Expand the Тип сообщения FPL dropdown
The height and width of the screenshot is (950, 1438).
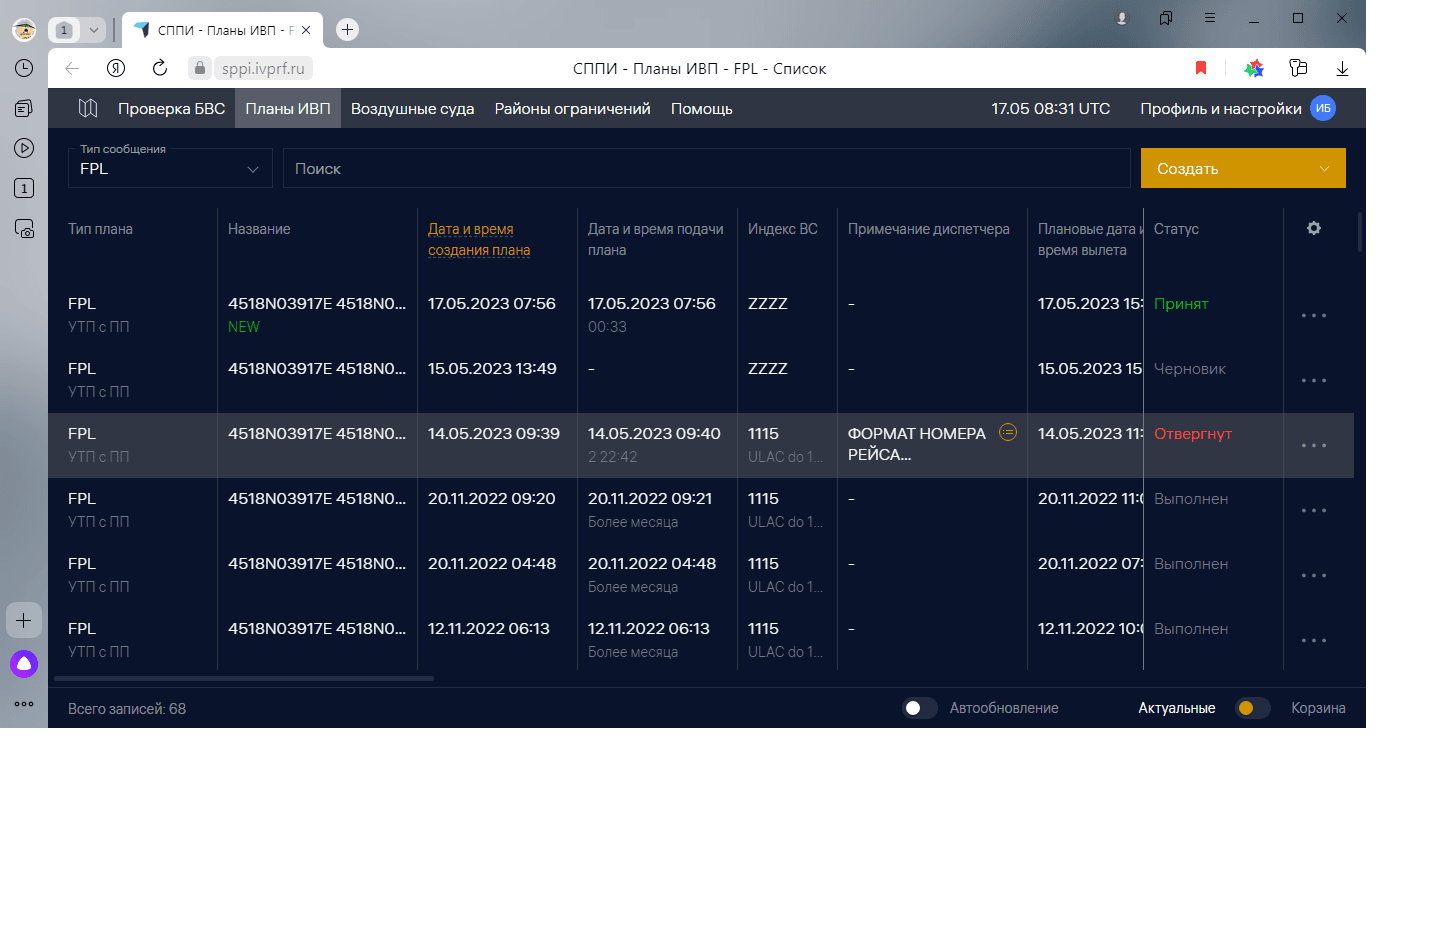(170, 169)
